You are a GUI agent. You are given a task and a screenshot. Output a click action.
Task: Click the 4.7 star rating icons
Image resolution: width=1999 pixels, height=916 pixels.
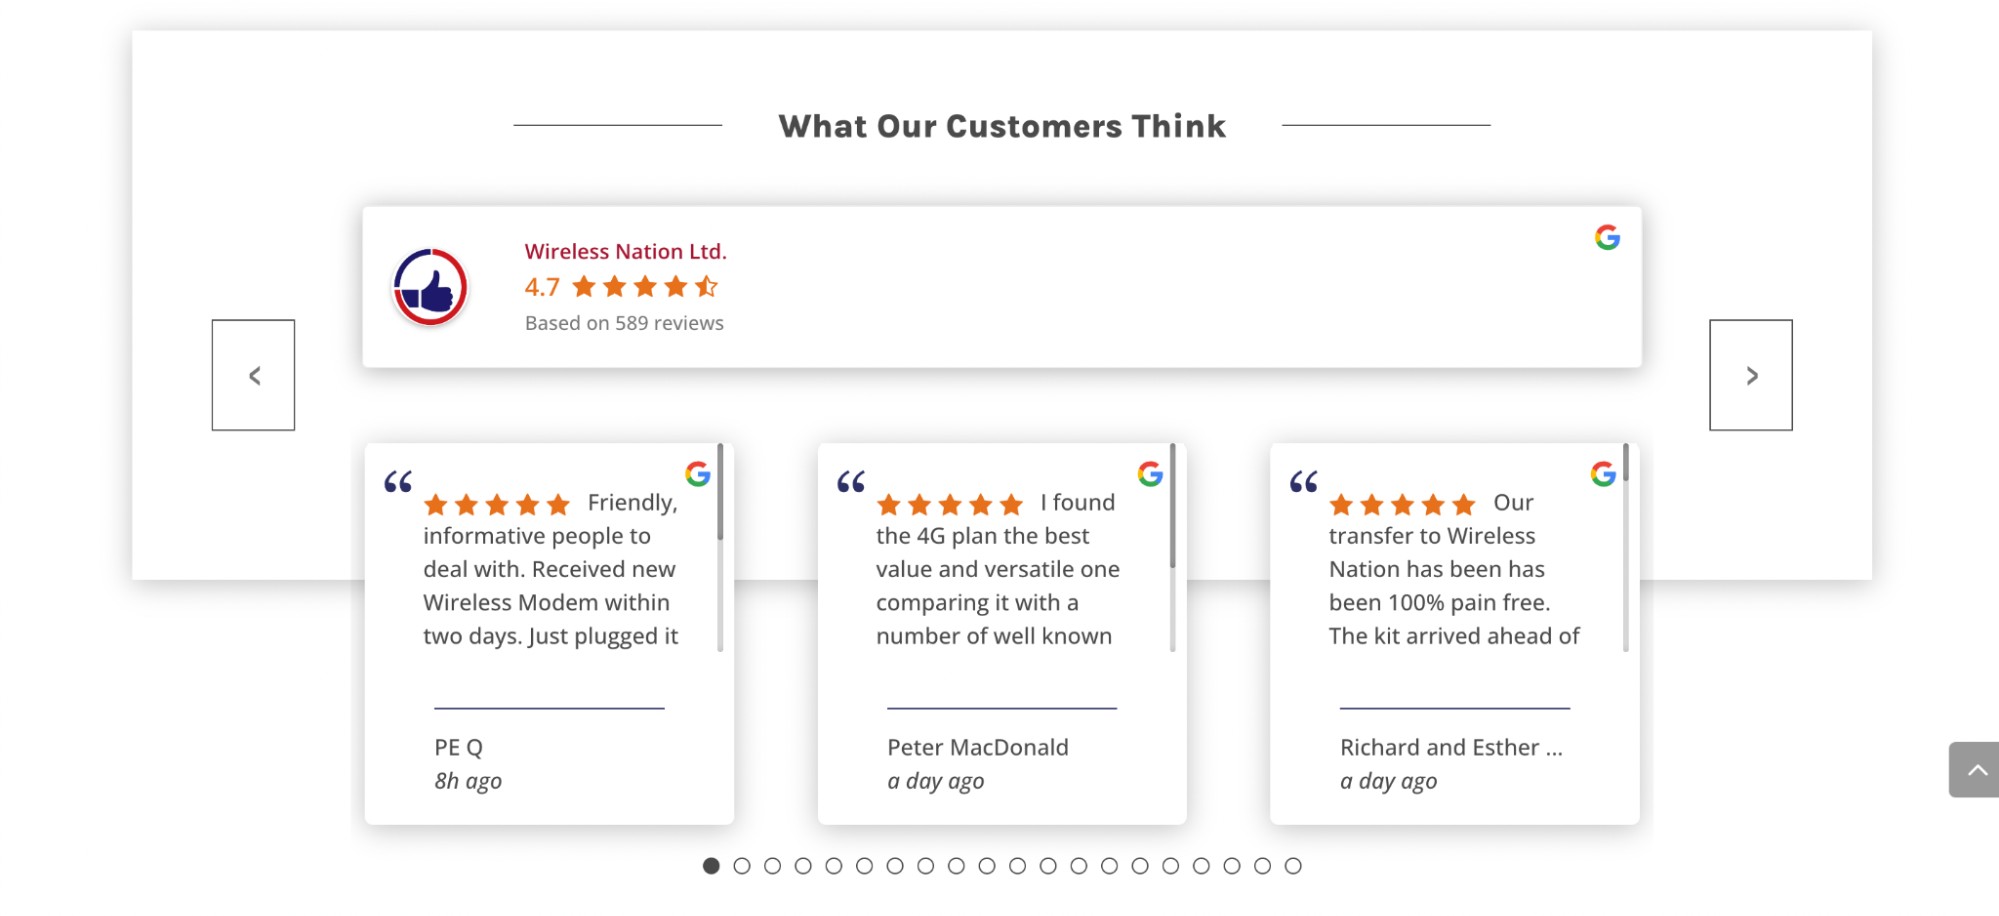[x=645, y=287]
